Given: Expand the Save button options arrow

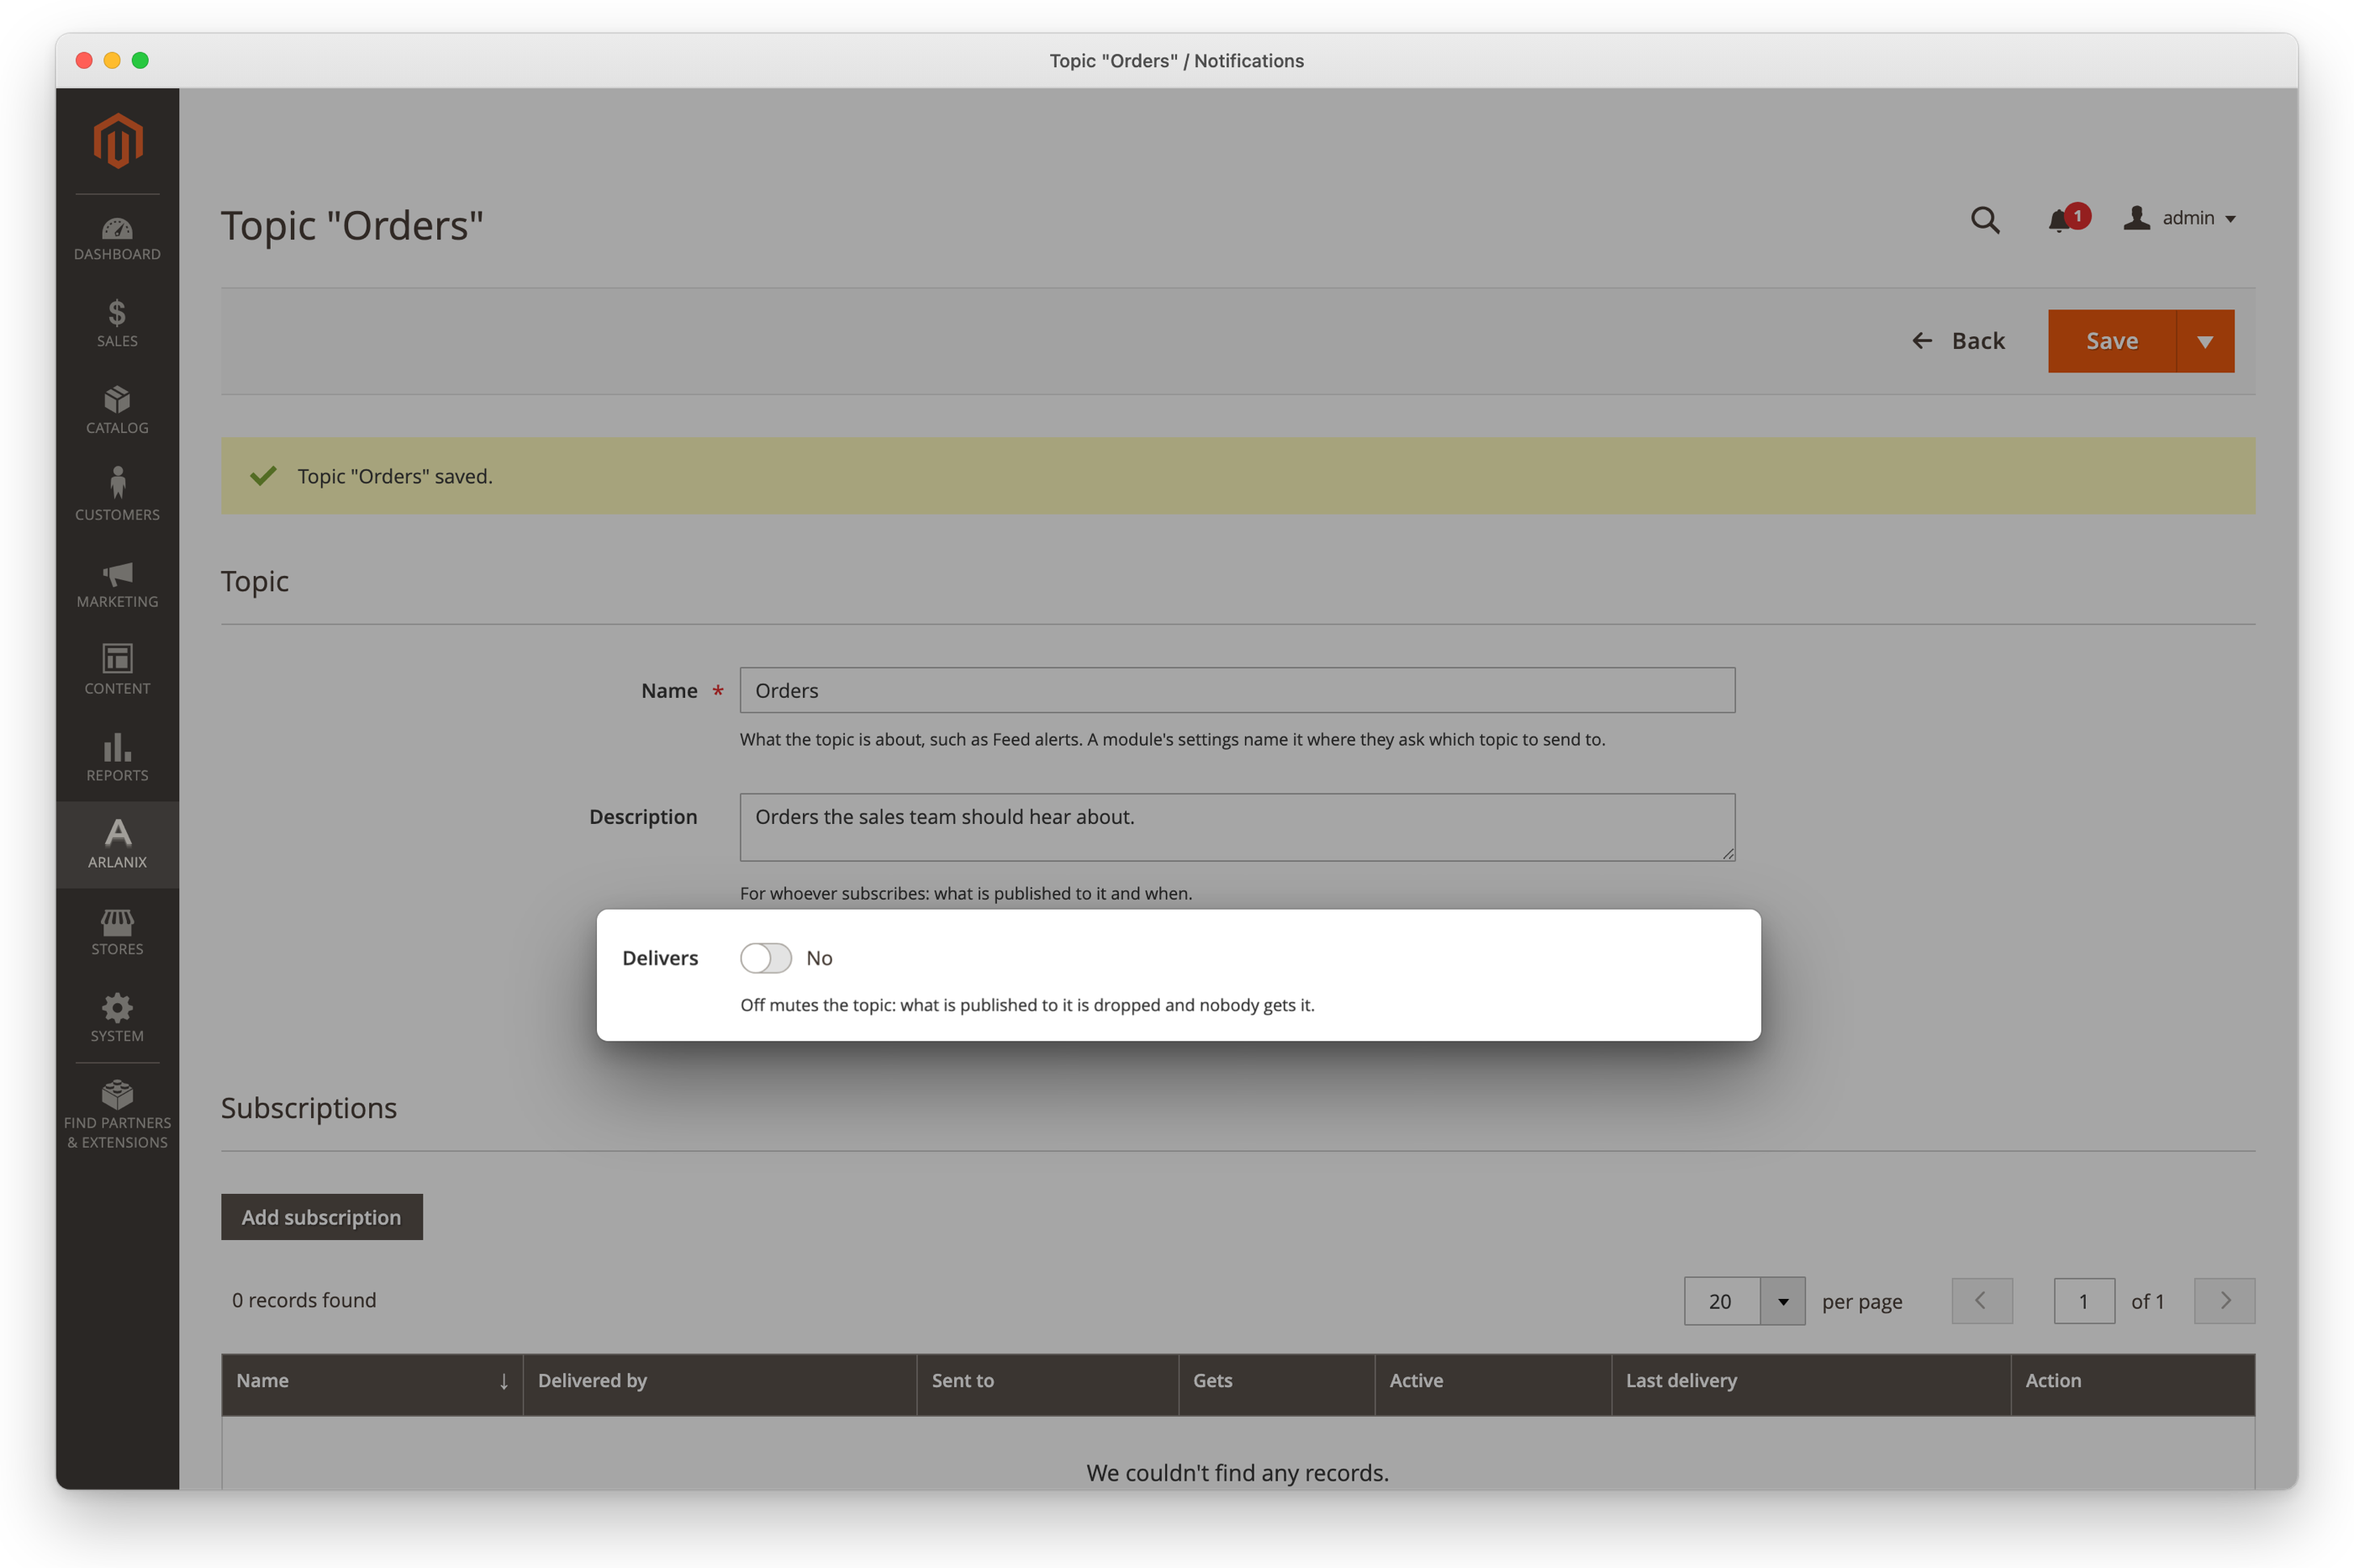Looking at the screenshot, I should coord(2205,341).
